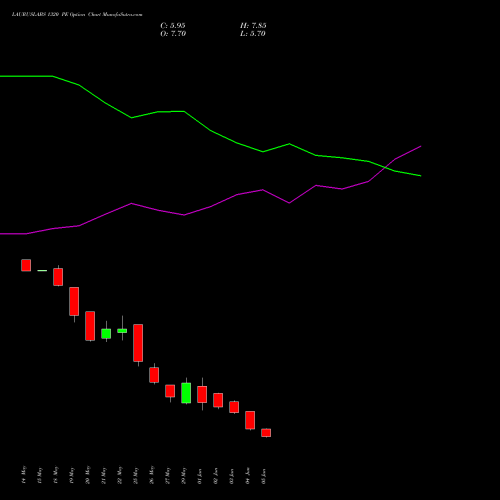Viewport: 500px width, 500px height.
Task: Click the red candlestick for 04 Jun
Action: pyautogui.click(x=250, y=420)
